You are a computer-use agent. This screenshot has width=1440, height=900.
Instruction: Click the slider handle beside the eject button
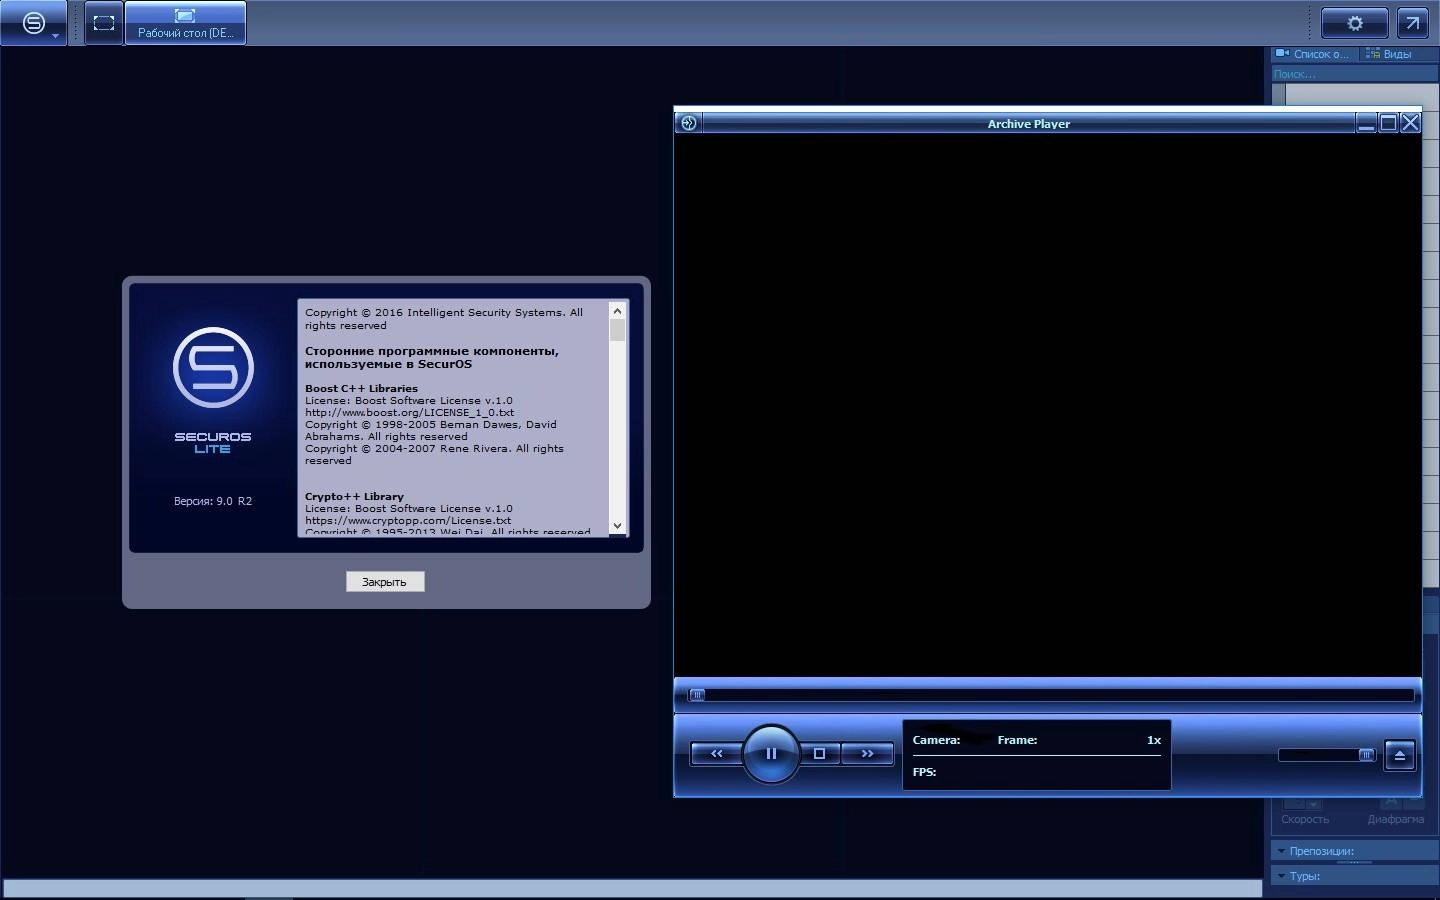[1367, 755]
